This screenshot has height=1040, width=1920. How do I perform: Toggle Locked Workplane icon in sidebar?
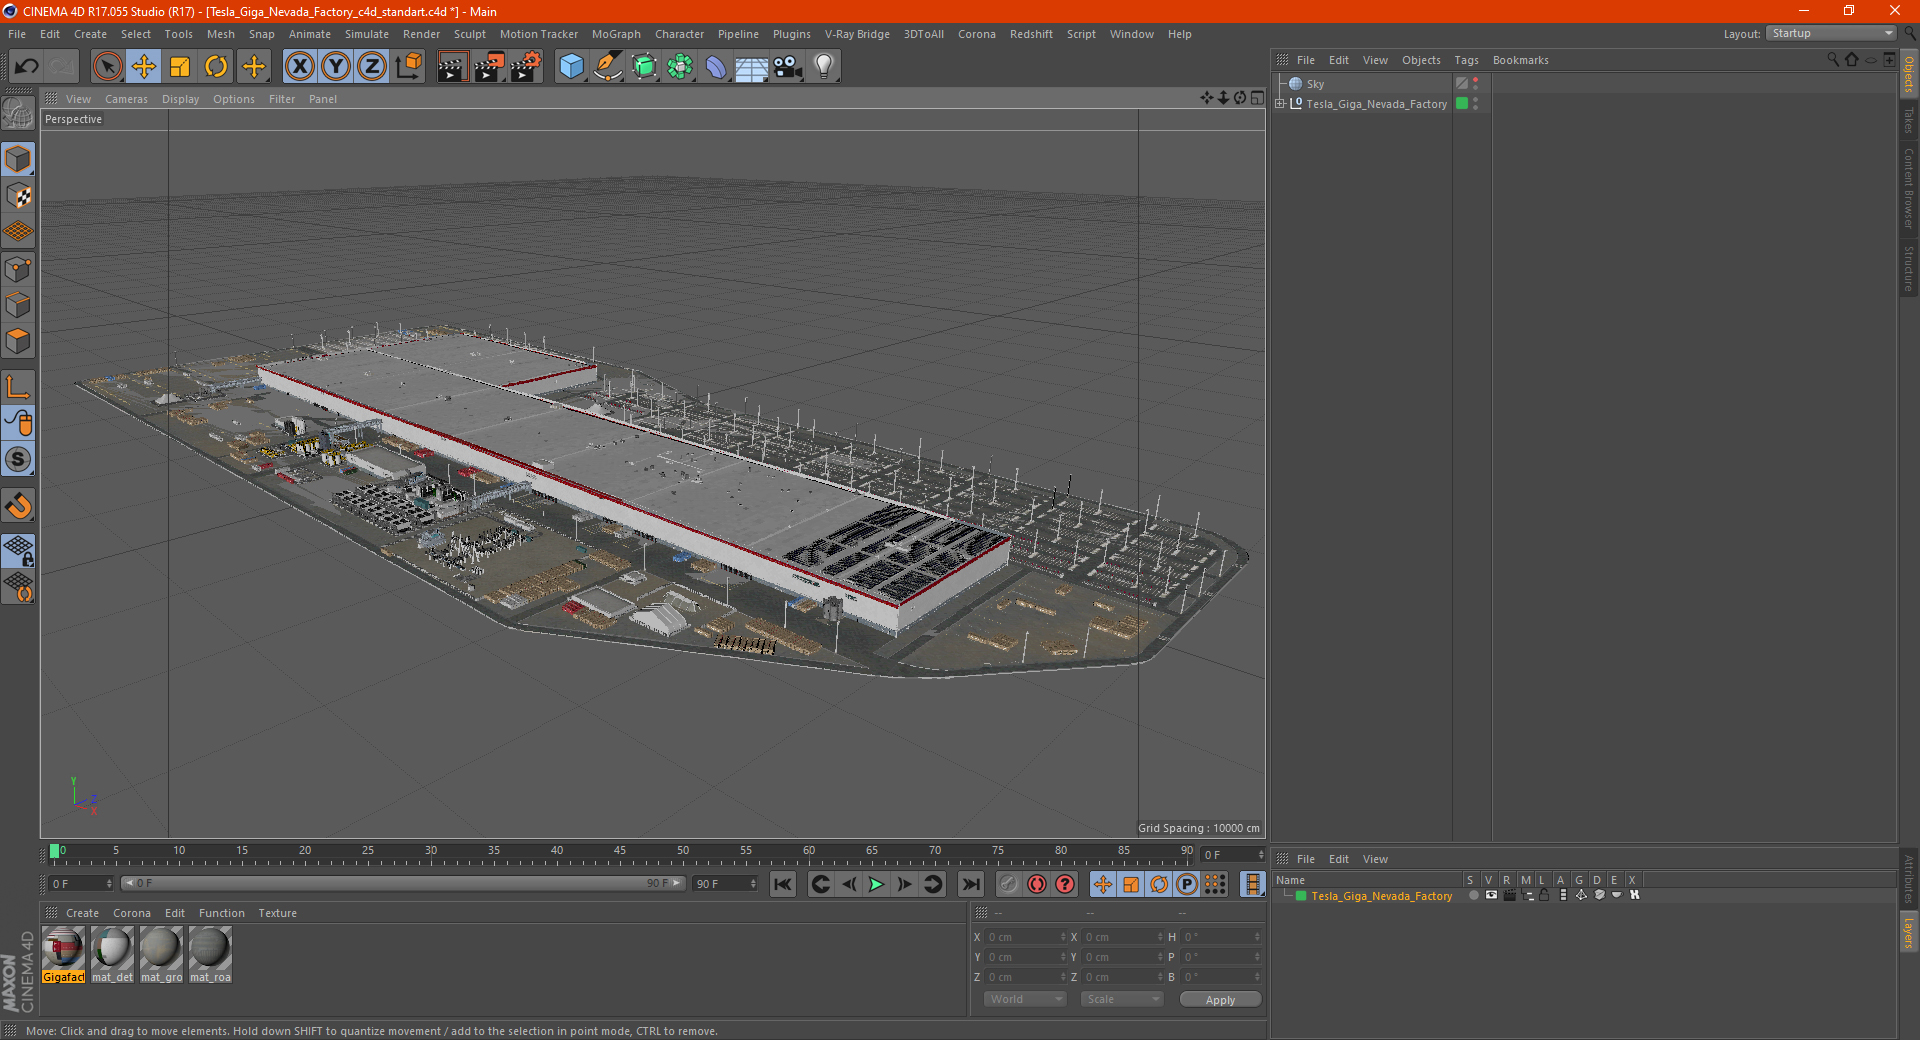[18, 551]
